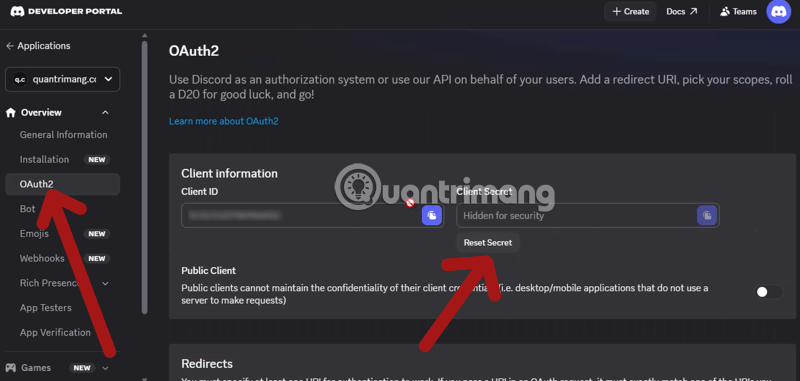Click the back arrow beside Applications

(10, 46)
